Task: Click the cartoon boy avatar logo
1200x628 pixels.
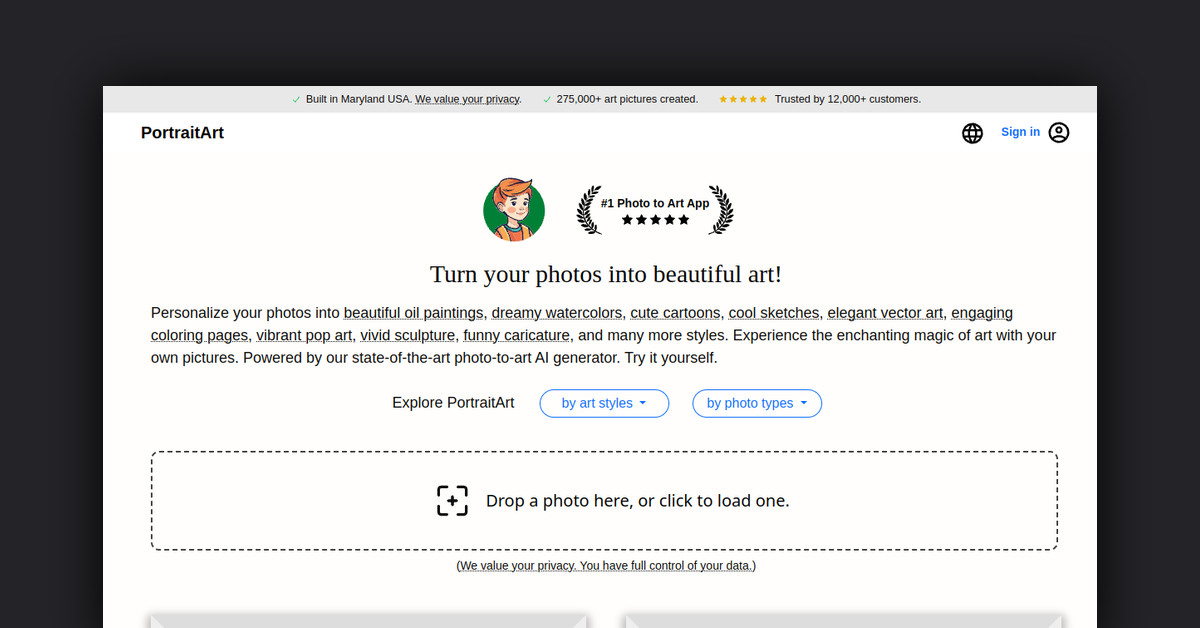Action: [514, 210]
